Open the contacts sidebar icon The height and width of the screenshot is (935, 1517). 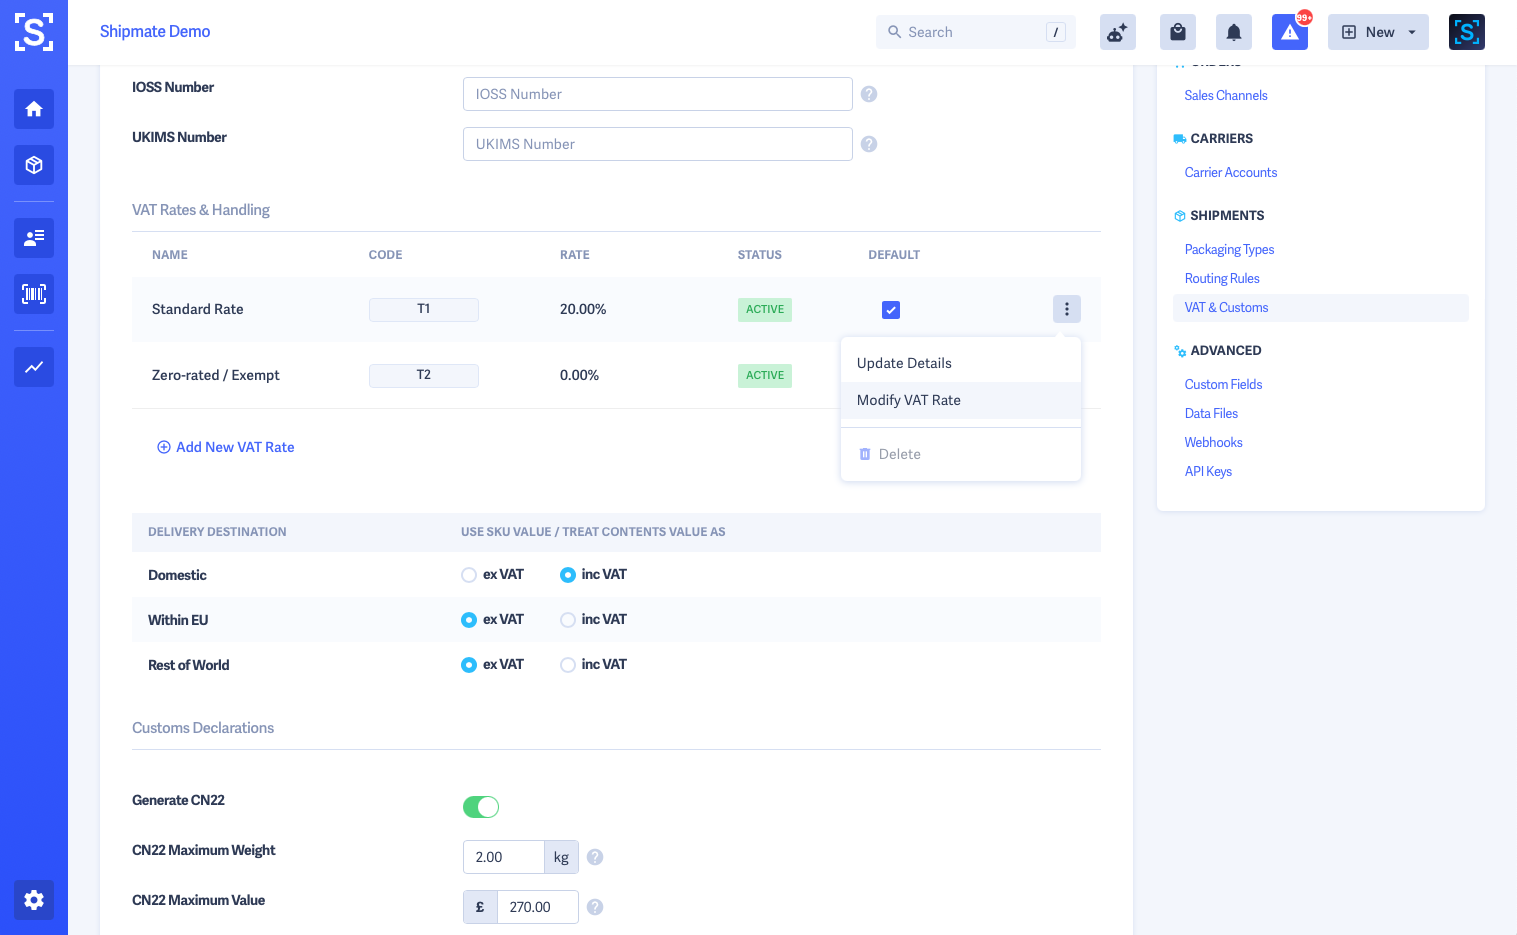point(34,238)
